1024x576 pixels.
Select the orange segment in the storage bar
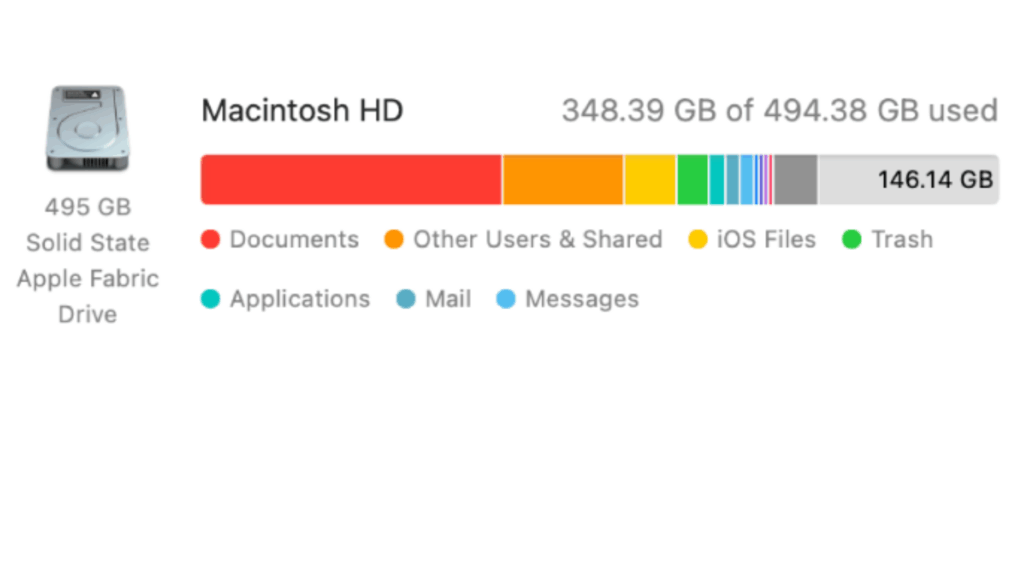coord(563,180)
